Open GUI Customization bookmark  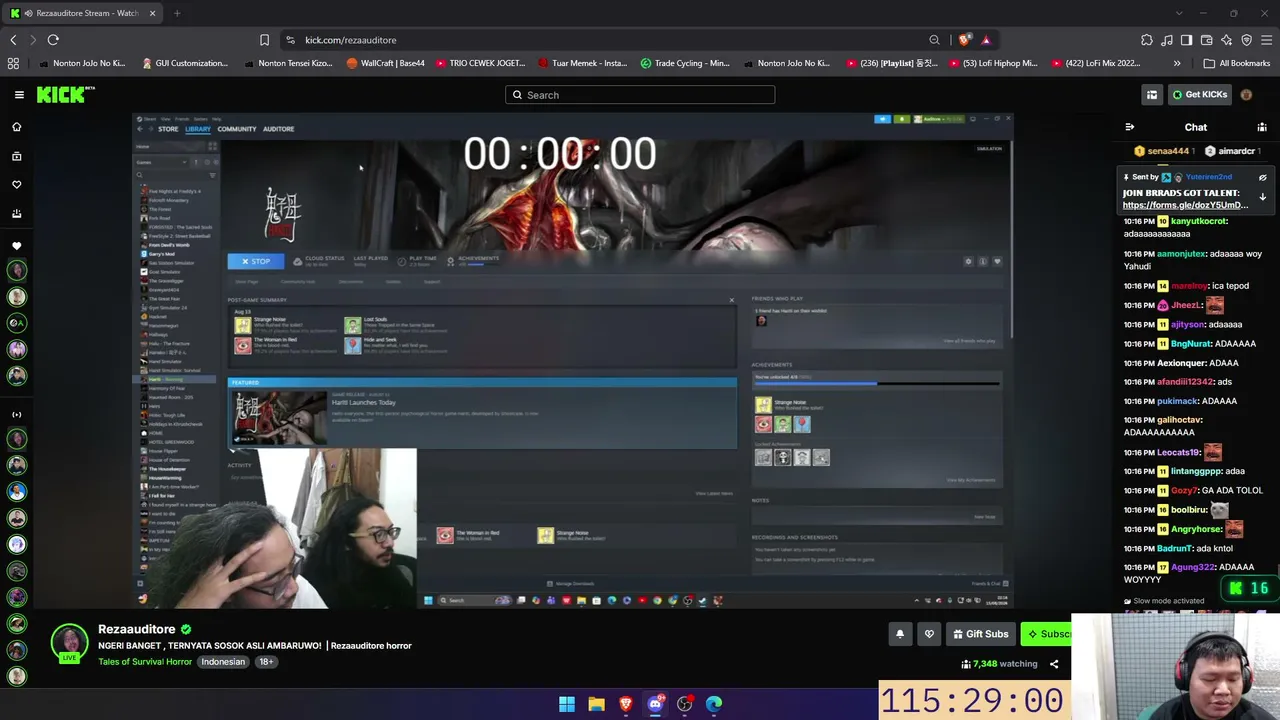185,63
